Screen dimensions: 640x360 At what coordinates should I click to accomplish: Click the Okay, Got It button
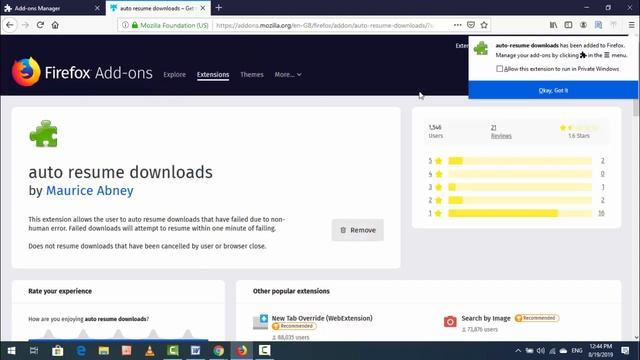click(x=553, y=90)
